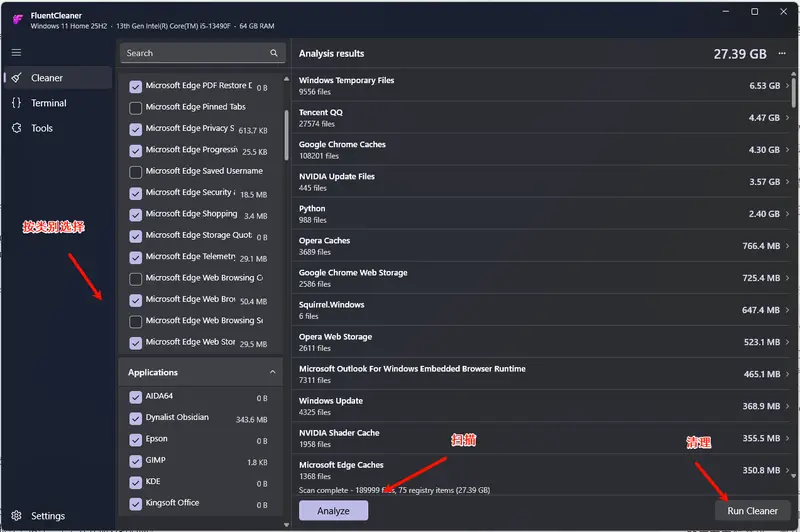Click the results list scrollbar thumb
This screenshot has height=532, width=800.
click(x=793, y=91)
